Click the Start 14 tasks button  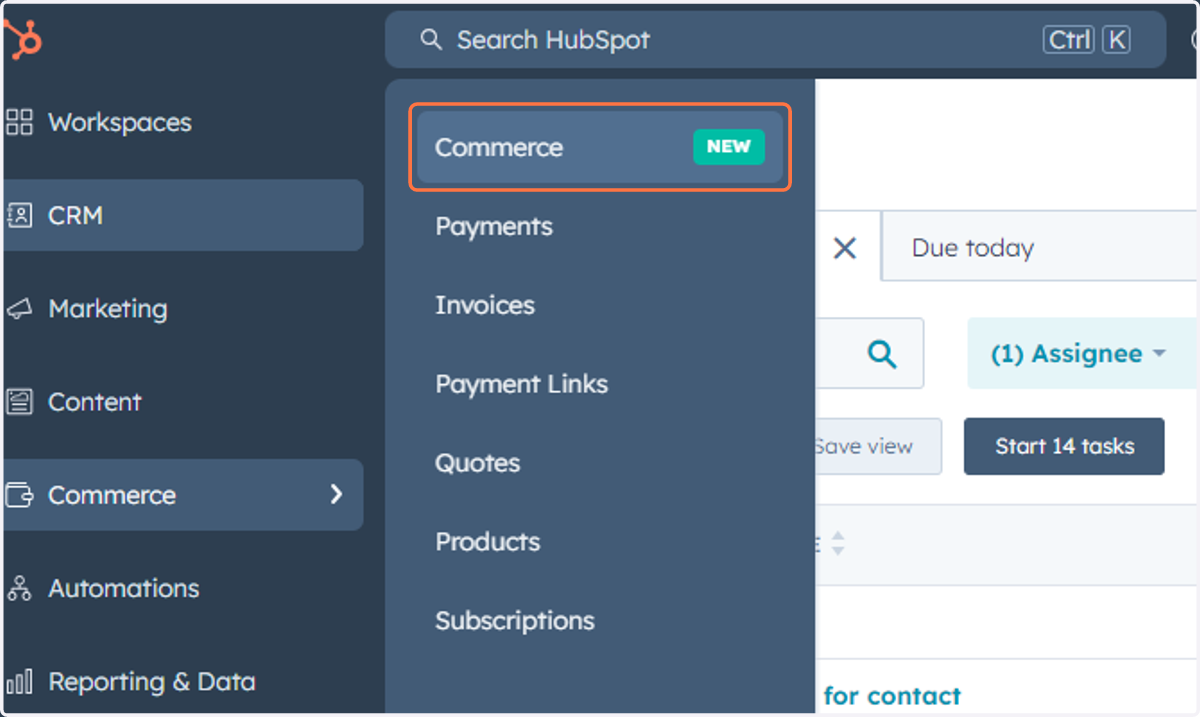click(x=1064, y=446)
